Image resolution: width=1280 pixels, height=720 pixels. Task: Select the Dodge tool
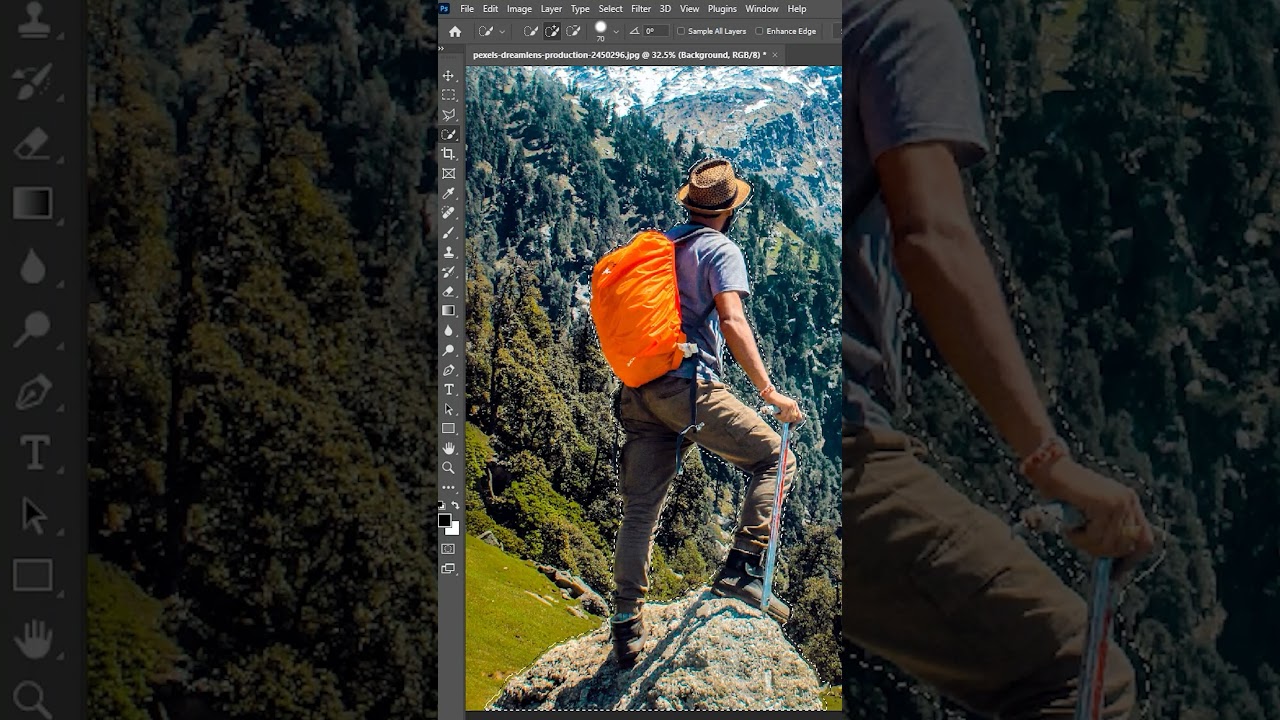(x=449, y=350)
